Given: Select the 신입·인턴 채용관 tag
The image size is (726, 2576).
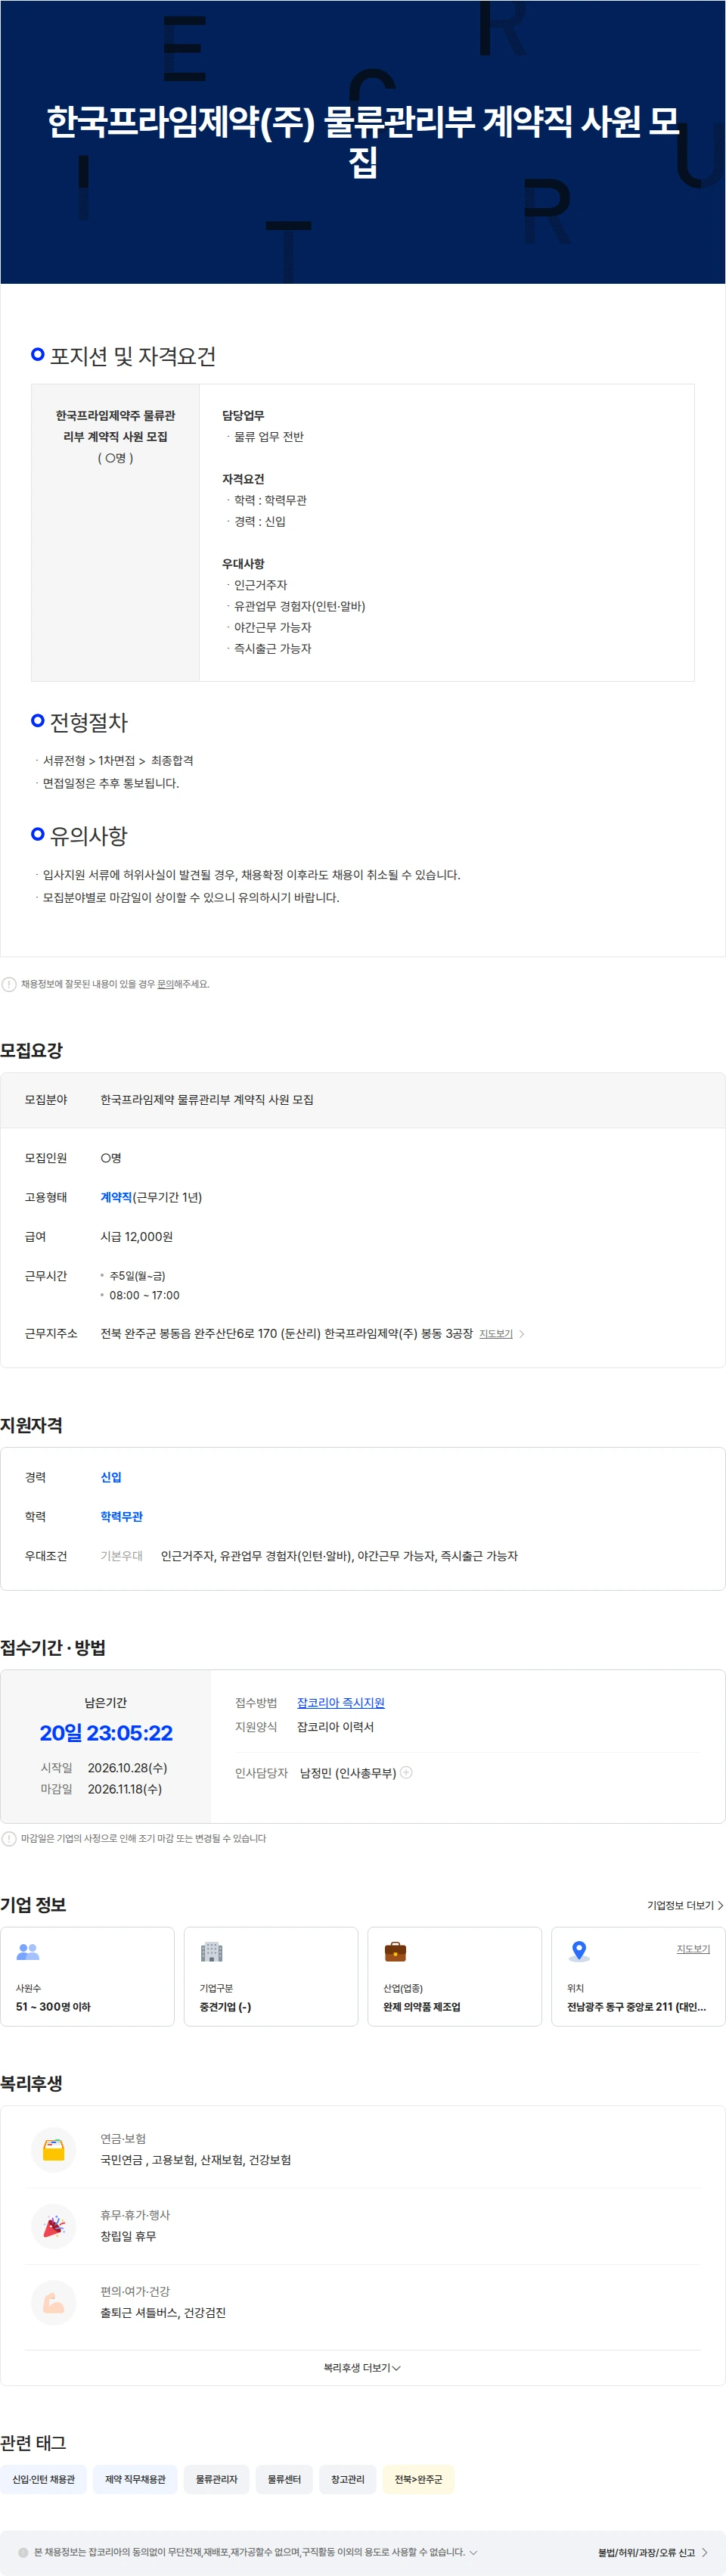Looking at the screenshot, I should tap(43, 2479).
